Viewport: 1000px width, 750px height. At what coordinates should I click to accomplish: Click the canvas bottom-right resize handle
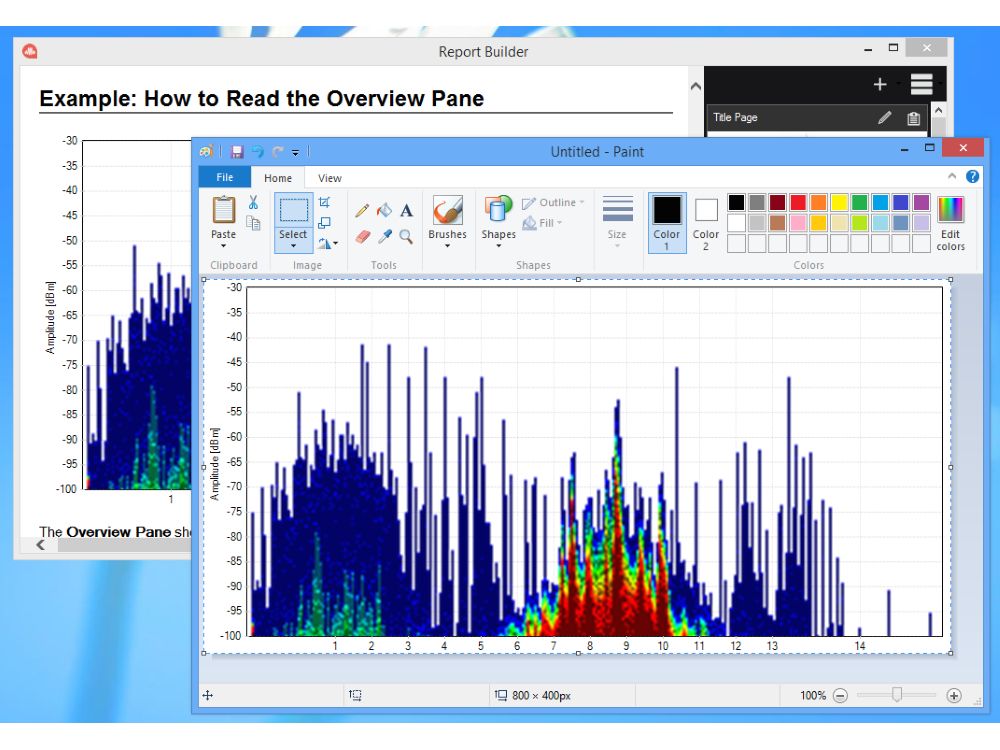(x=950, y=653)
